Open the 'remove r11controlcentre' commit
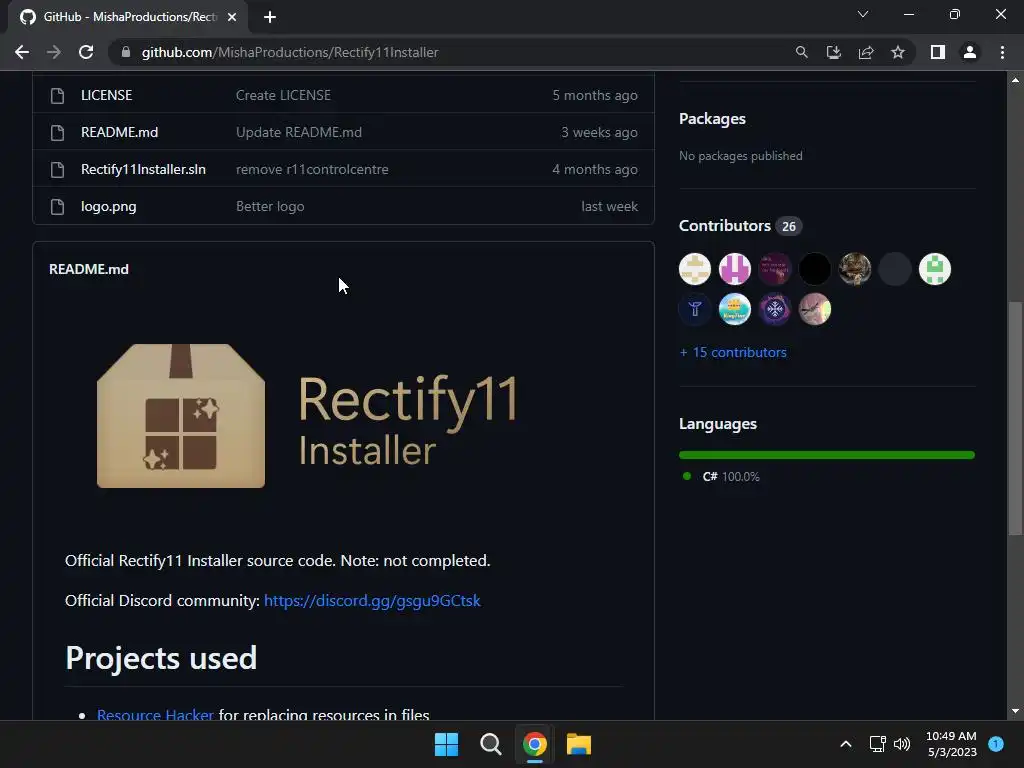This screenshot has height=768, width=1024. pyautogui.click(x=312, y=169)
